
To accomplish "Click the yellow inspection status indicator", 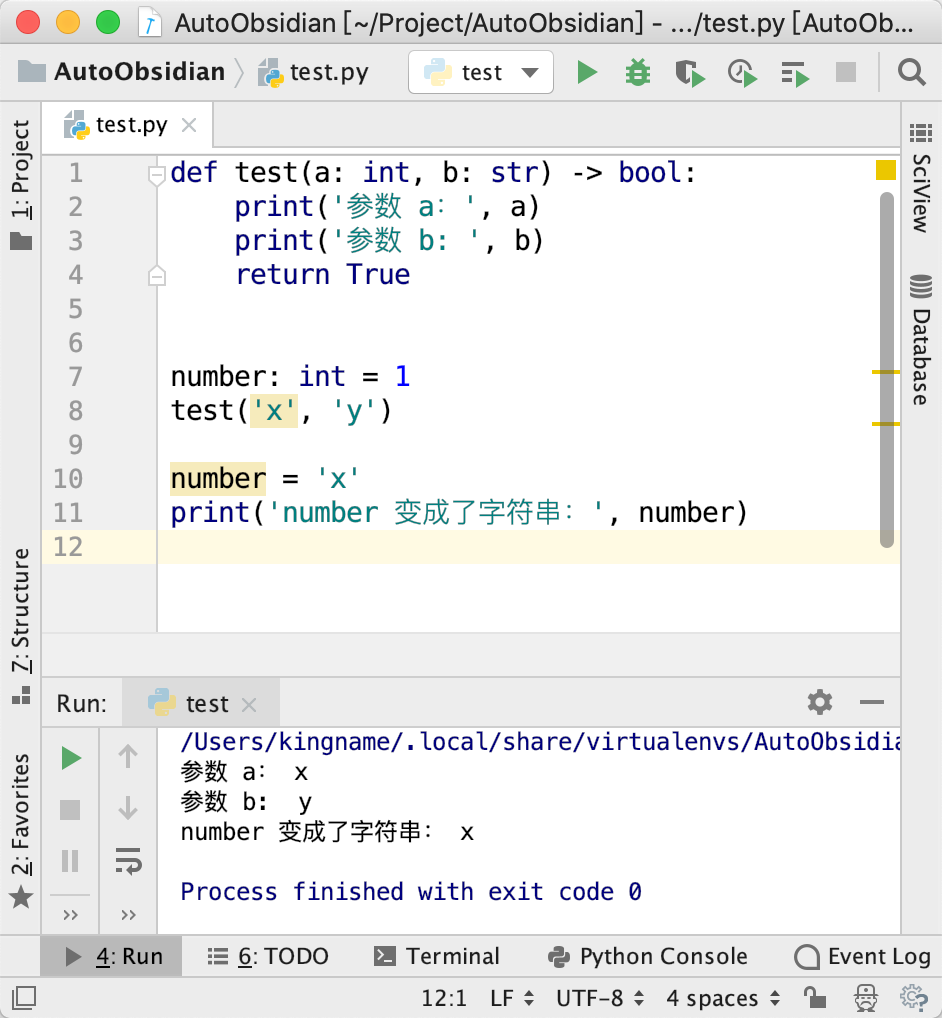I will 886,170.
